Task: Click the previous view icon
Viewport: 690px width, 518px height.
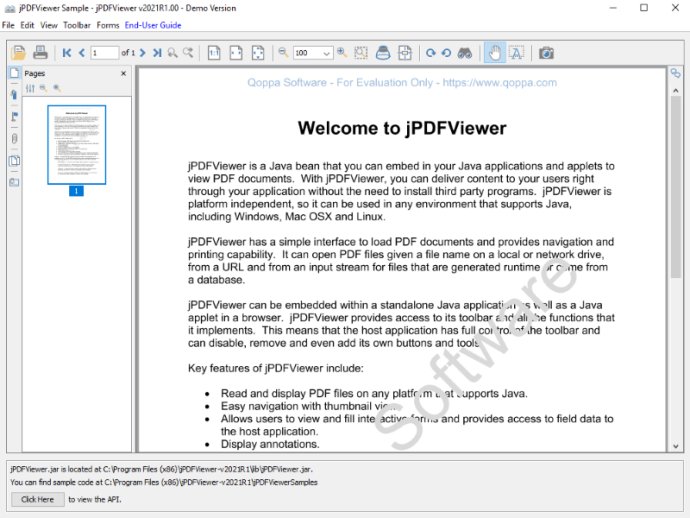Action: pyautogui.click(x=172, y=53)
